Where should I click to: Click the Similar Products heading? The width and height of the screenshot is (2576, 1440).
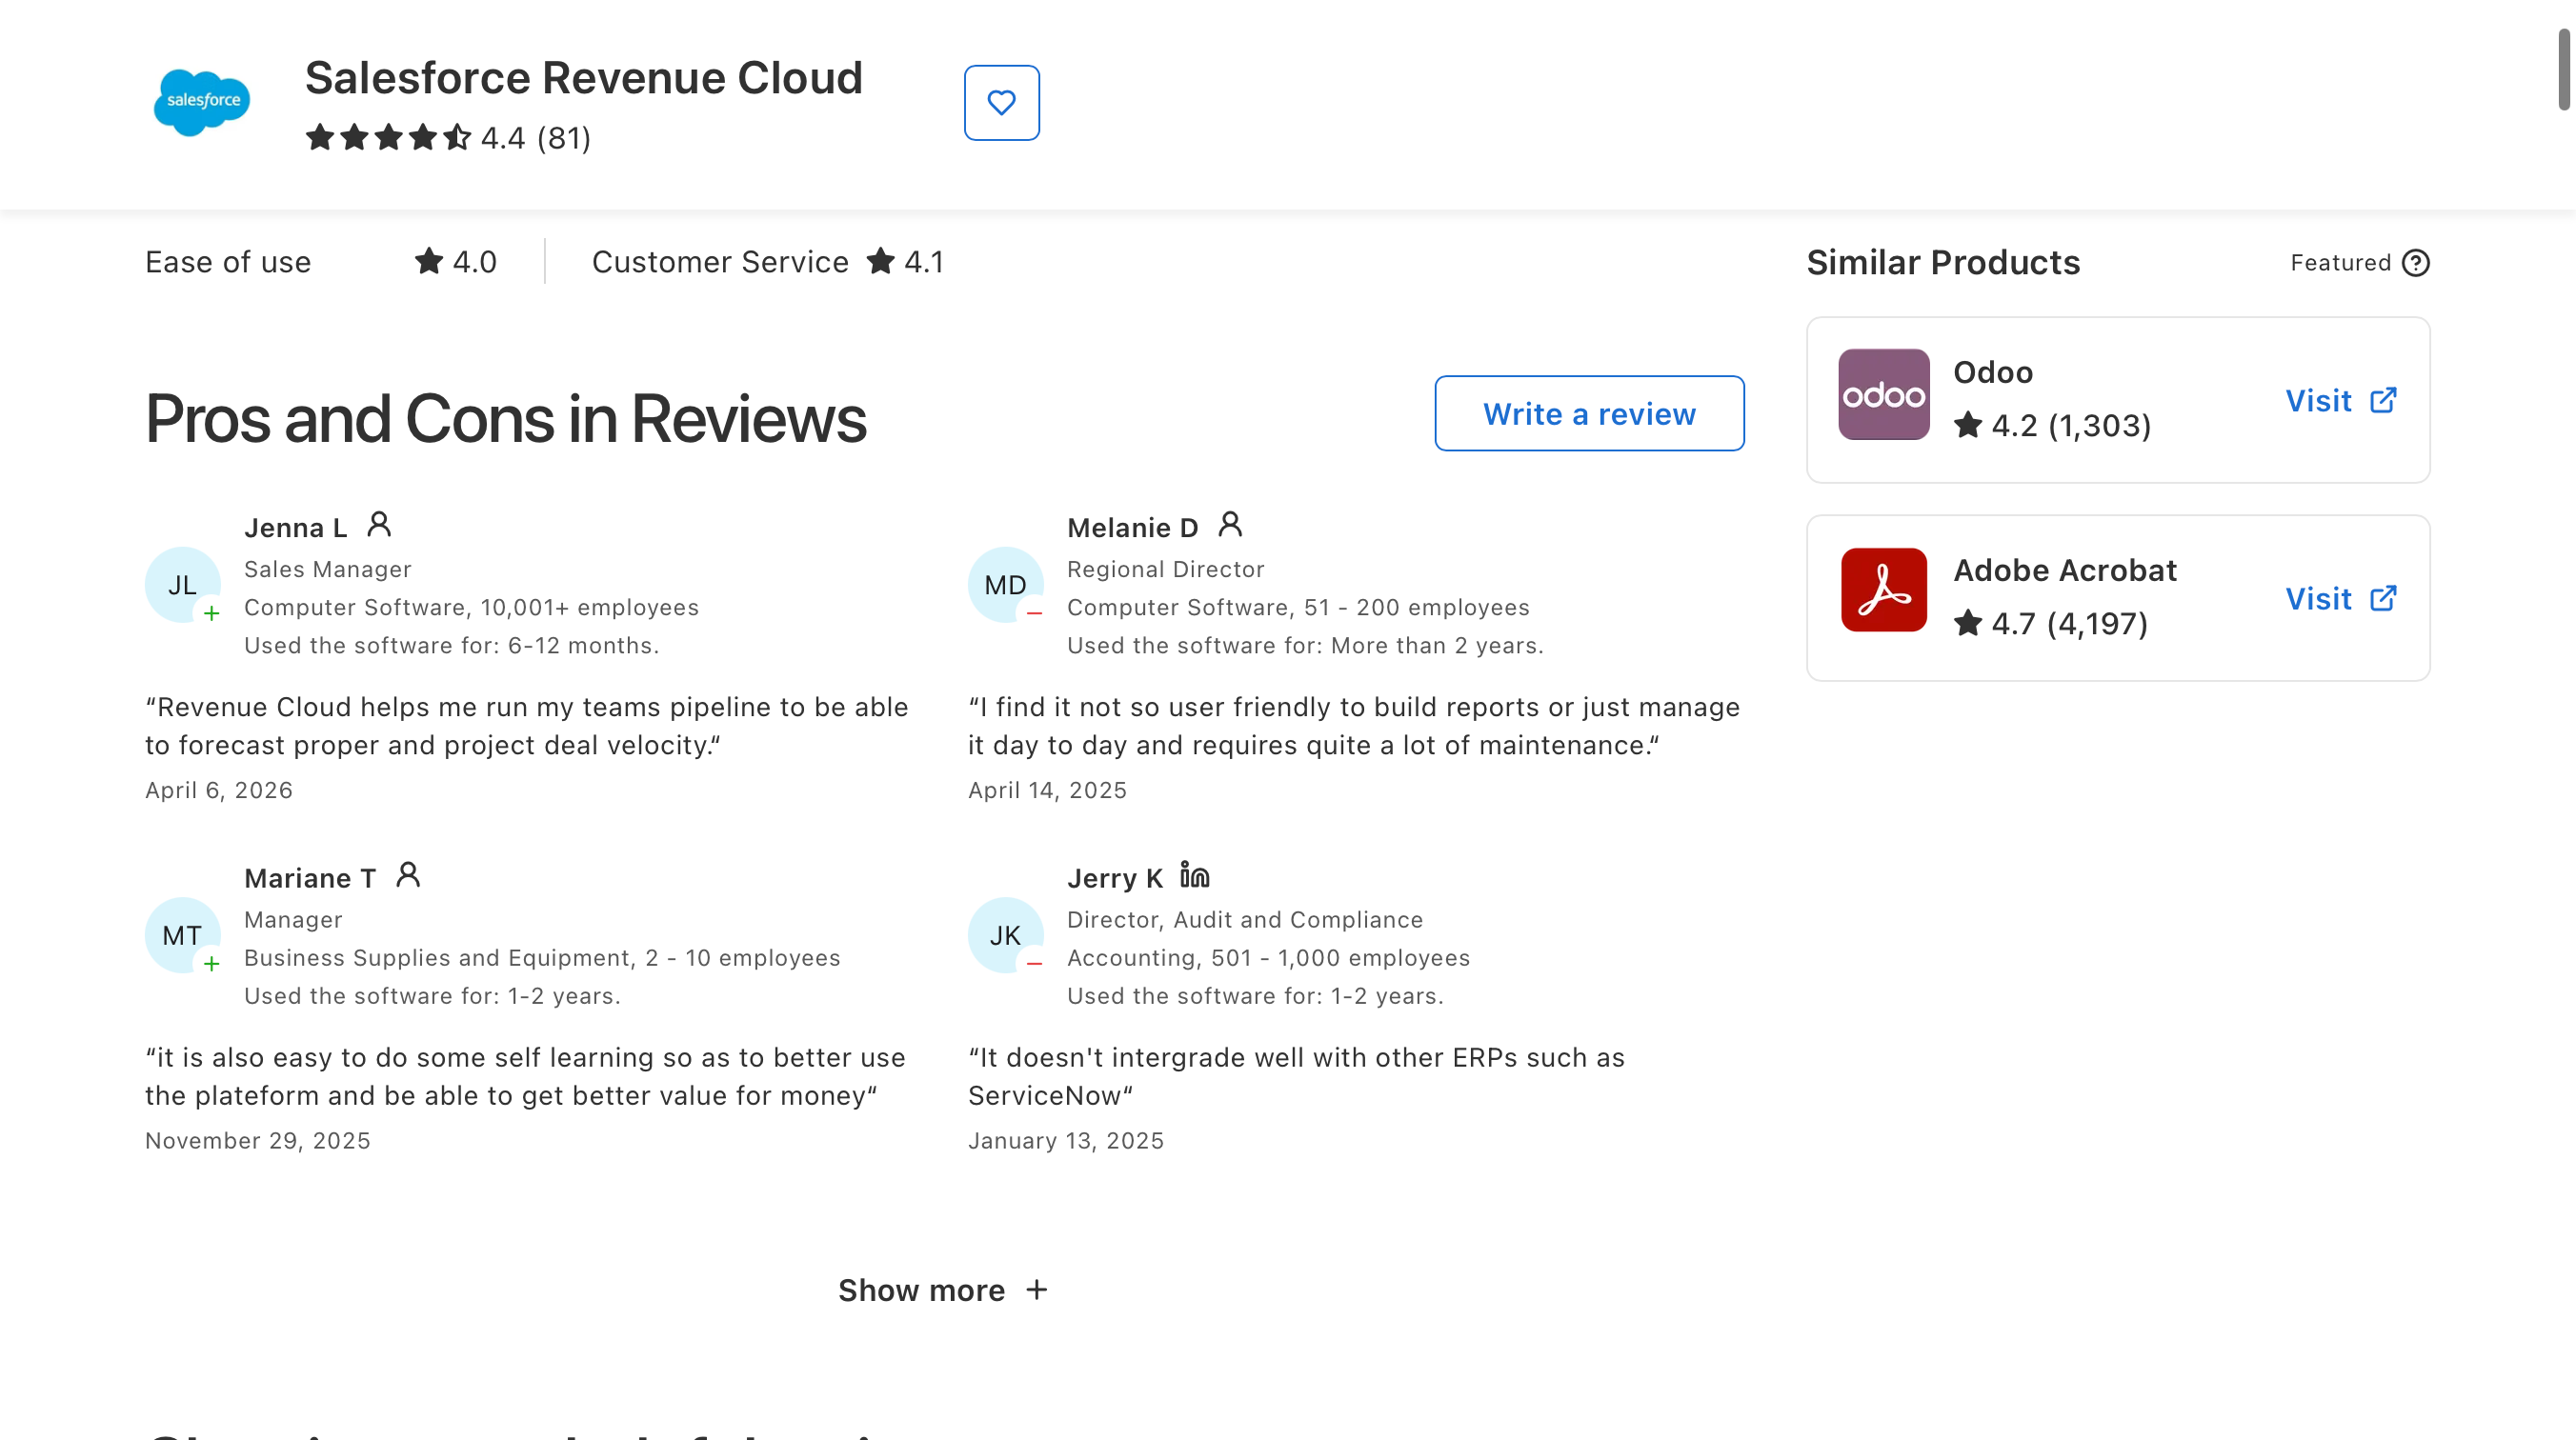click(x=1943, y=262)
